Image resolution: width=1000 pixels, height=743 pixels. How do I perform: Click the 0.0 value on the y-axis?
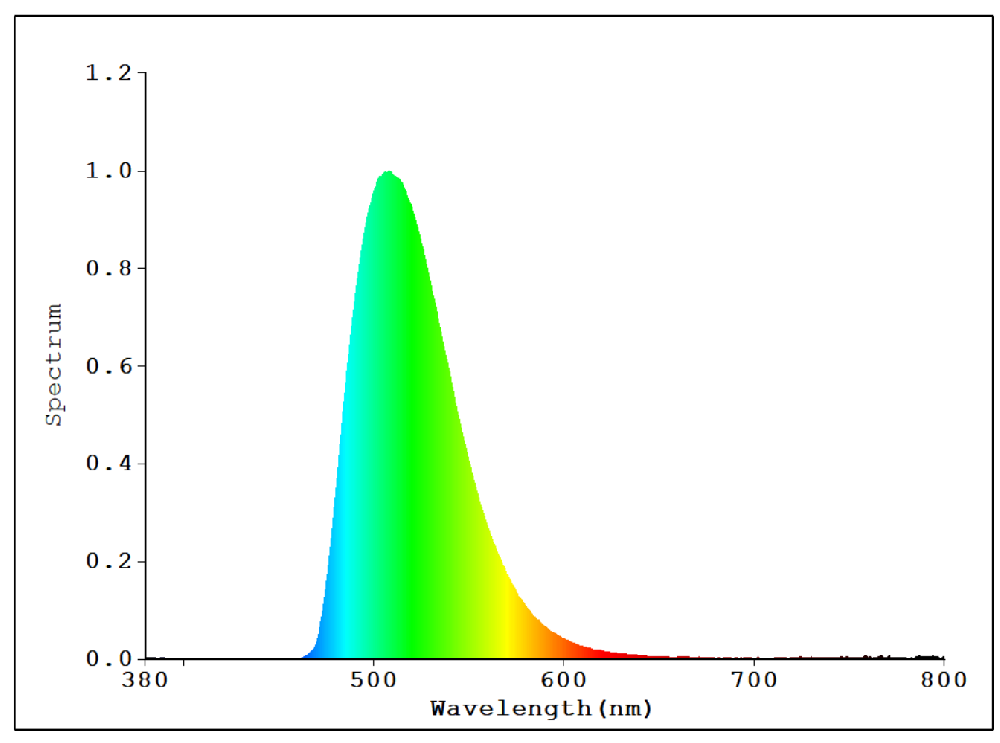[x=108, y=658]
